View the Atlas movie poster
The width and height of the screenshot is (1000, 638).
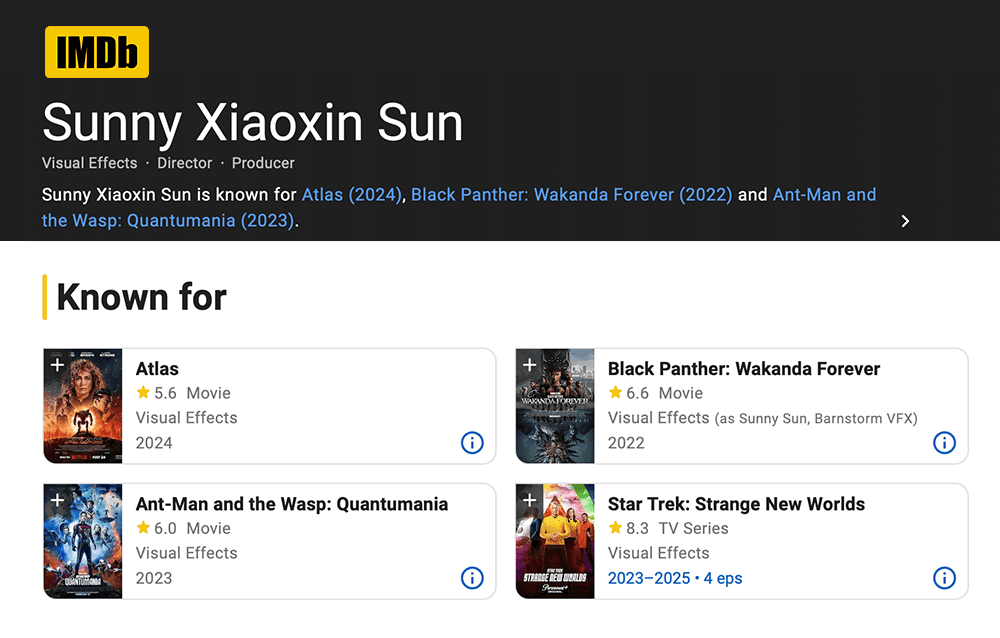[83, 406]
